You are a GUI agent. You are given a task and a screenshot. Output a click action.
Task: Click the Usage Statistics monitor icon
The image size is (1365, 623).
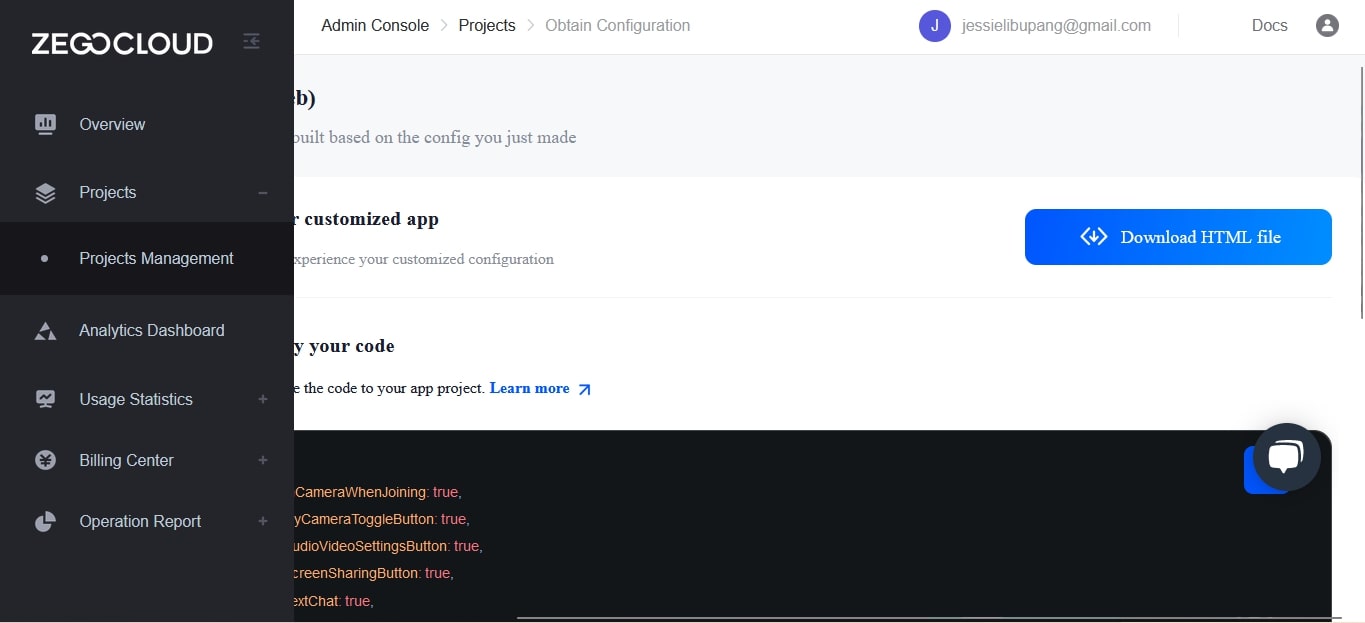tap(45, 399)
